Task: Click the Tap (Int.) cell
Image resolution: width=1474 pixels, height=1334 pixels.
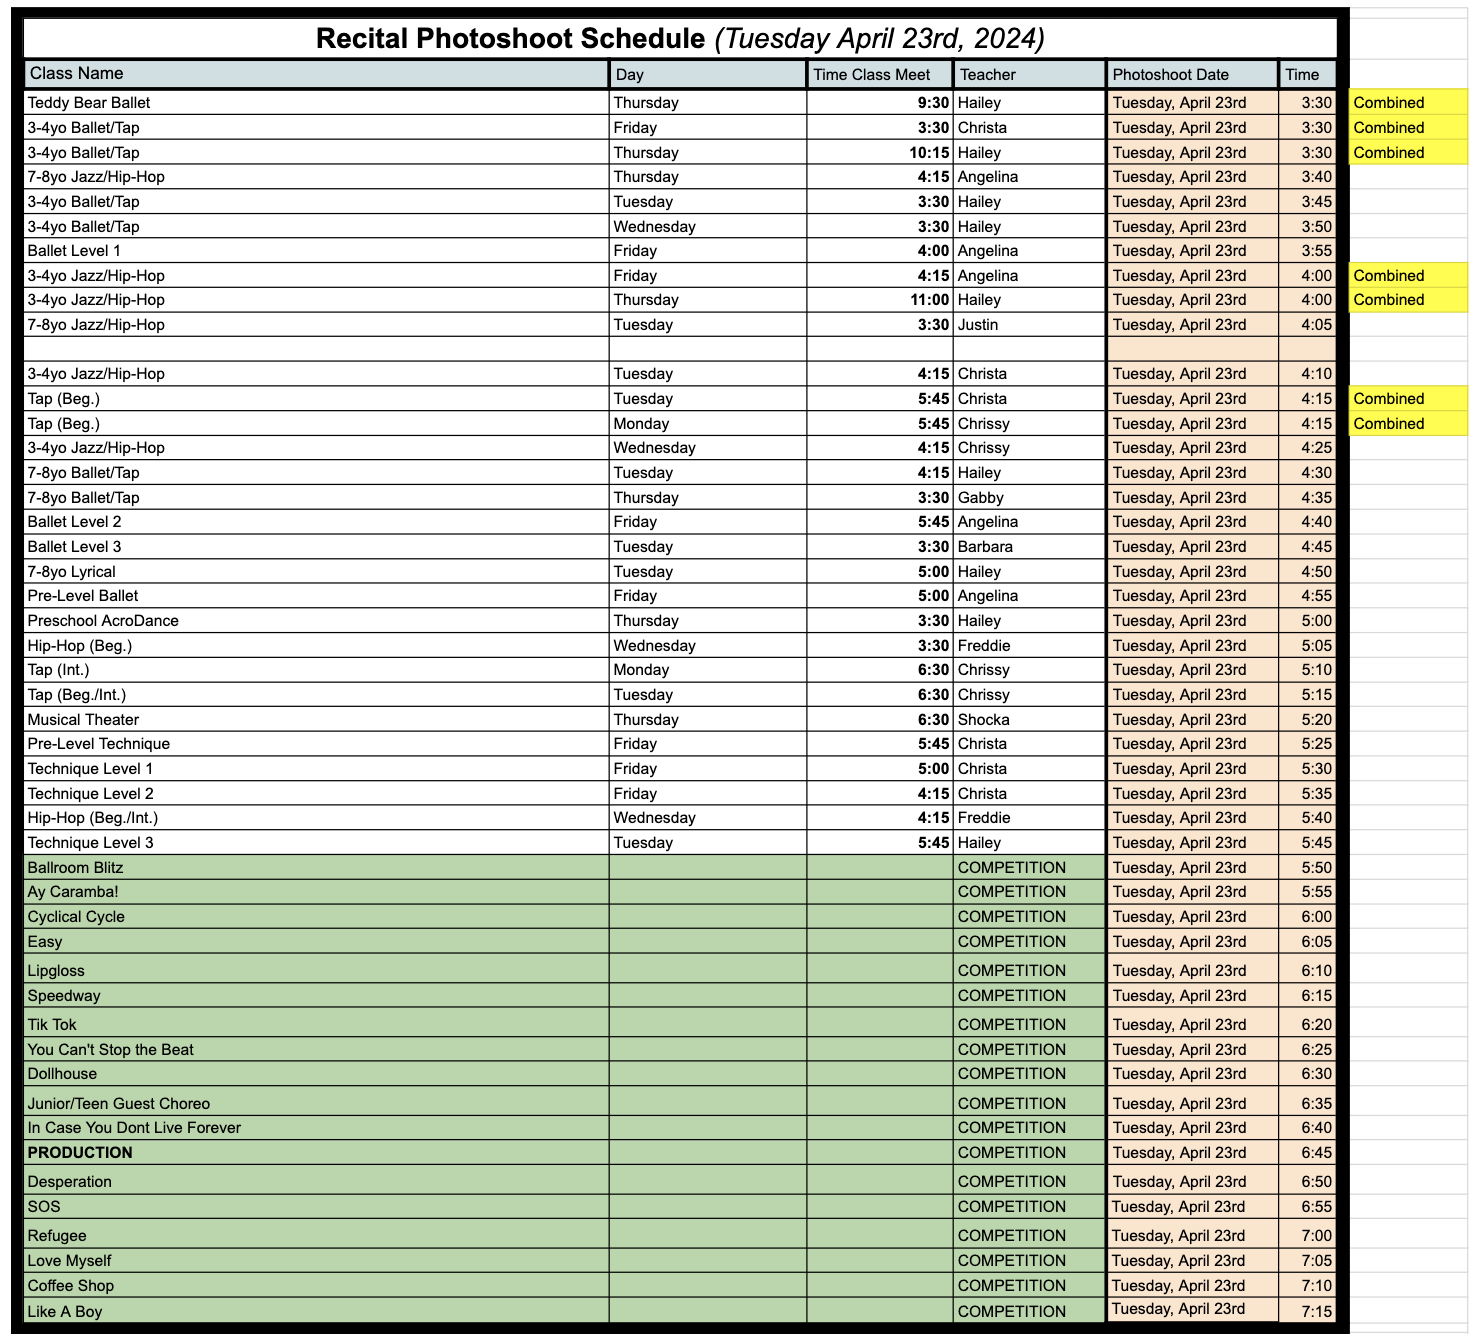Action: coord(317,670)
